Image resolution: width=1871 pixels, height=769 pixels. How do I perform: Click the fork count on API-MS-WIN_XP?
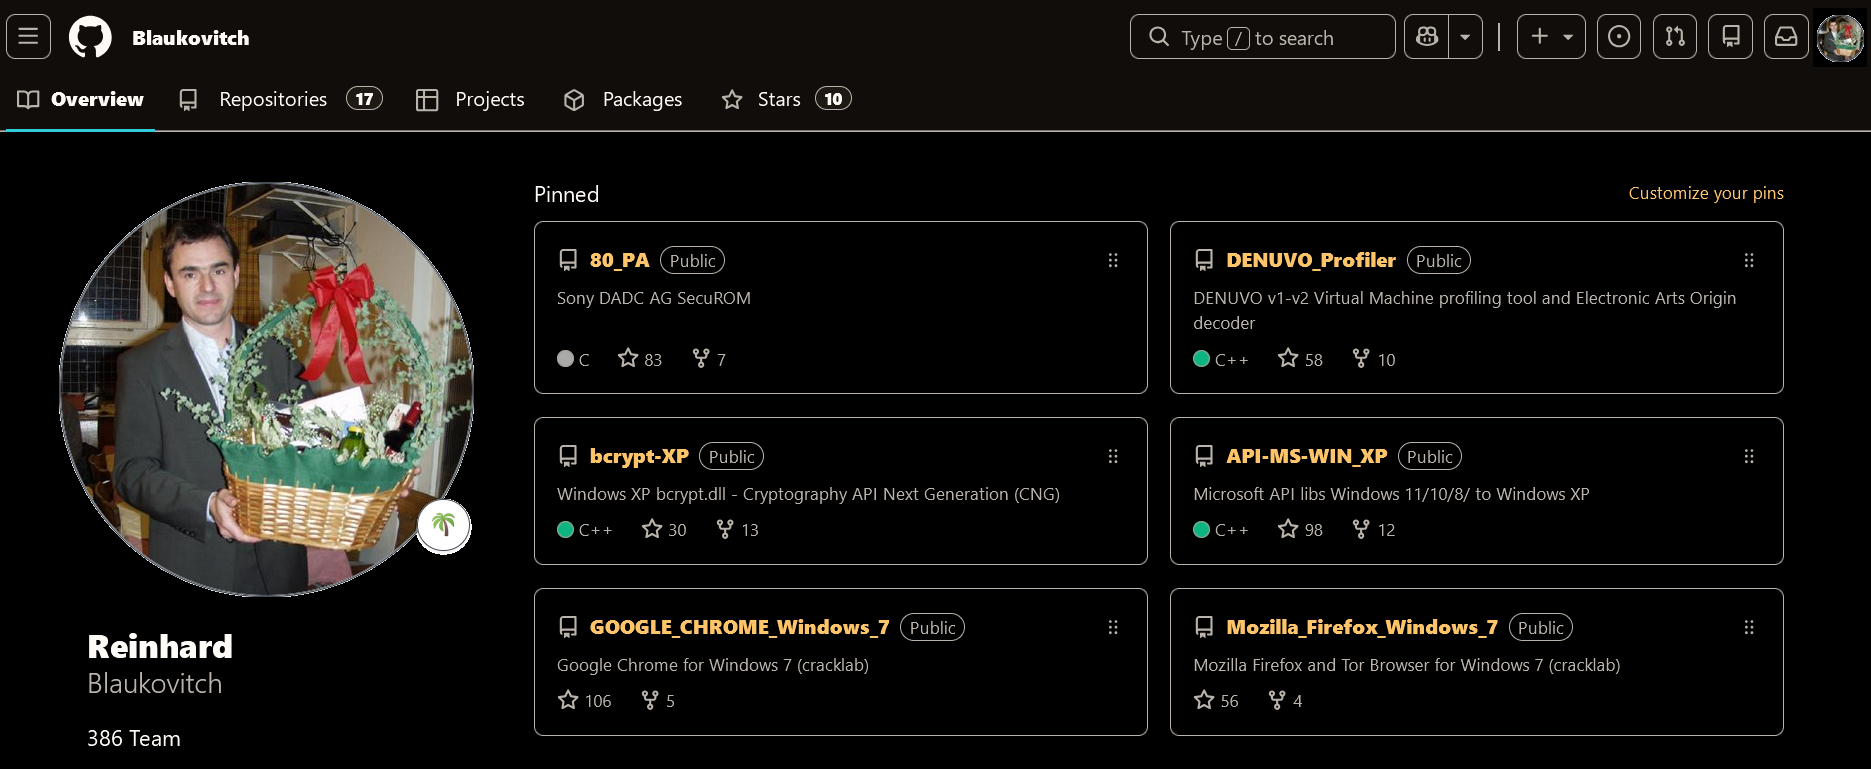(1374, 529)
